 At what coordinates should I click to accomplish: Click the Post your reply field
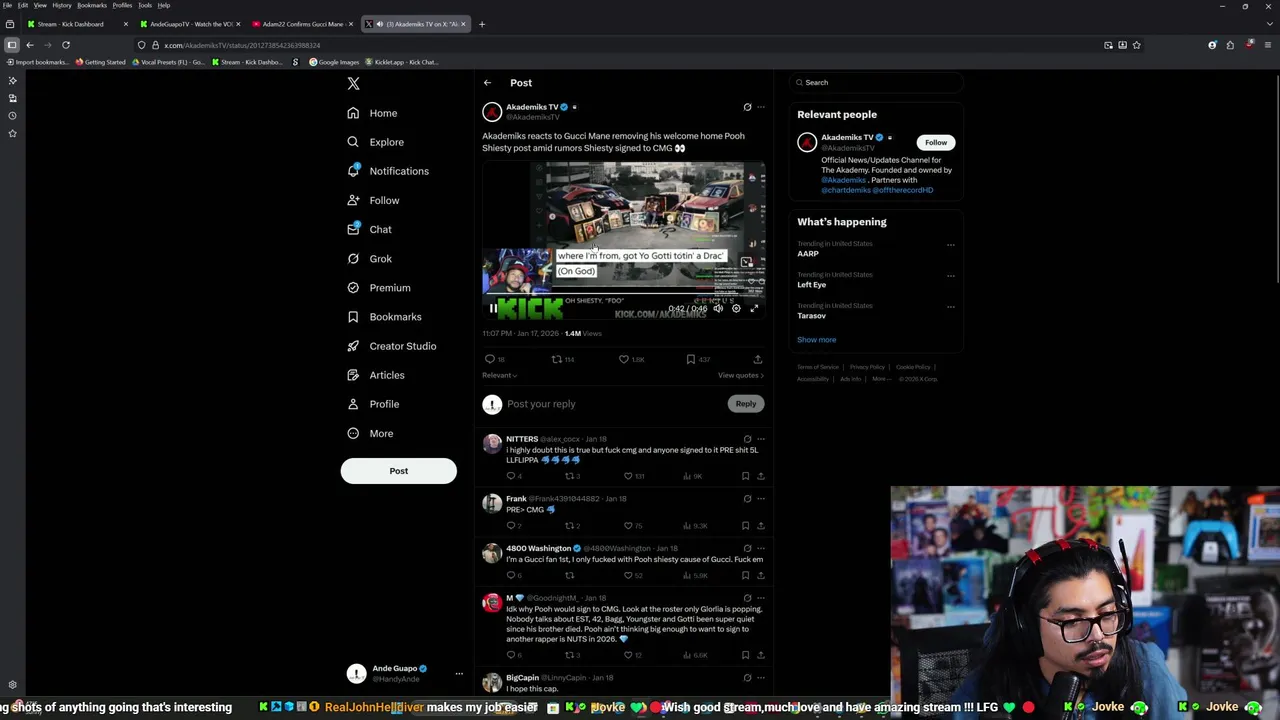(x=612, y=404)
